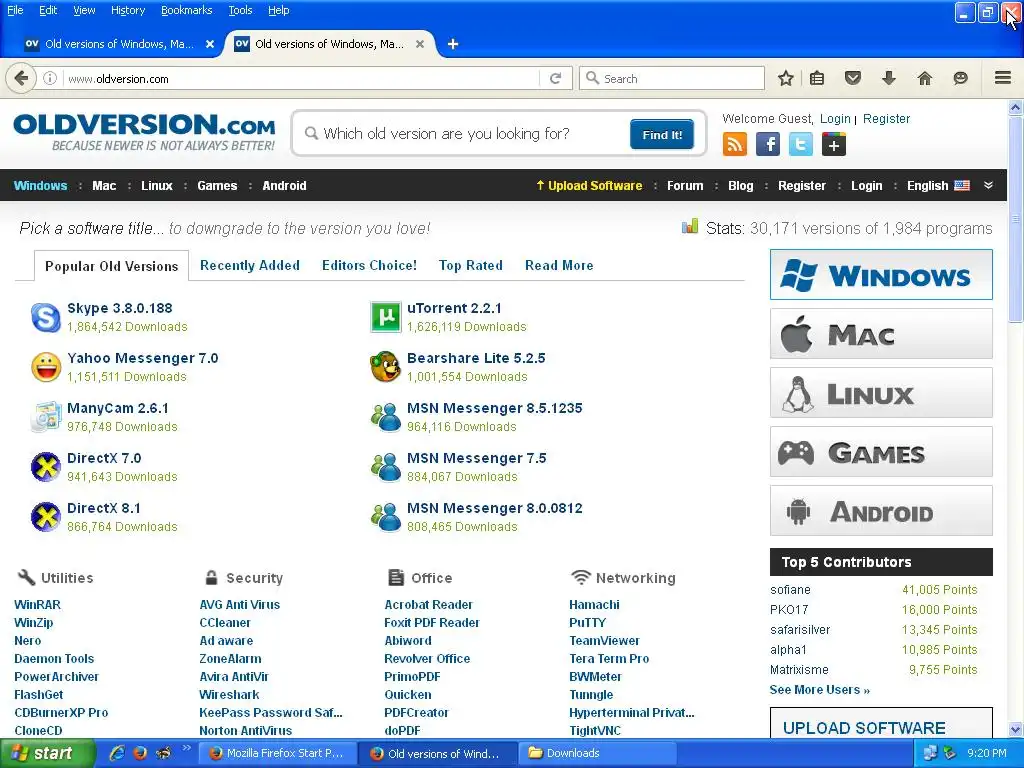Click the large Linux platform button
Viewport: 1024px width, 768px height.
click(x=881, y=392)
